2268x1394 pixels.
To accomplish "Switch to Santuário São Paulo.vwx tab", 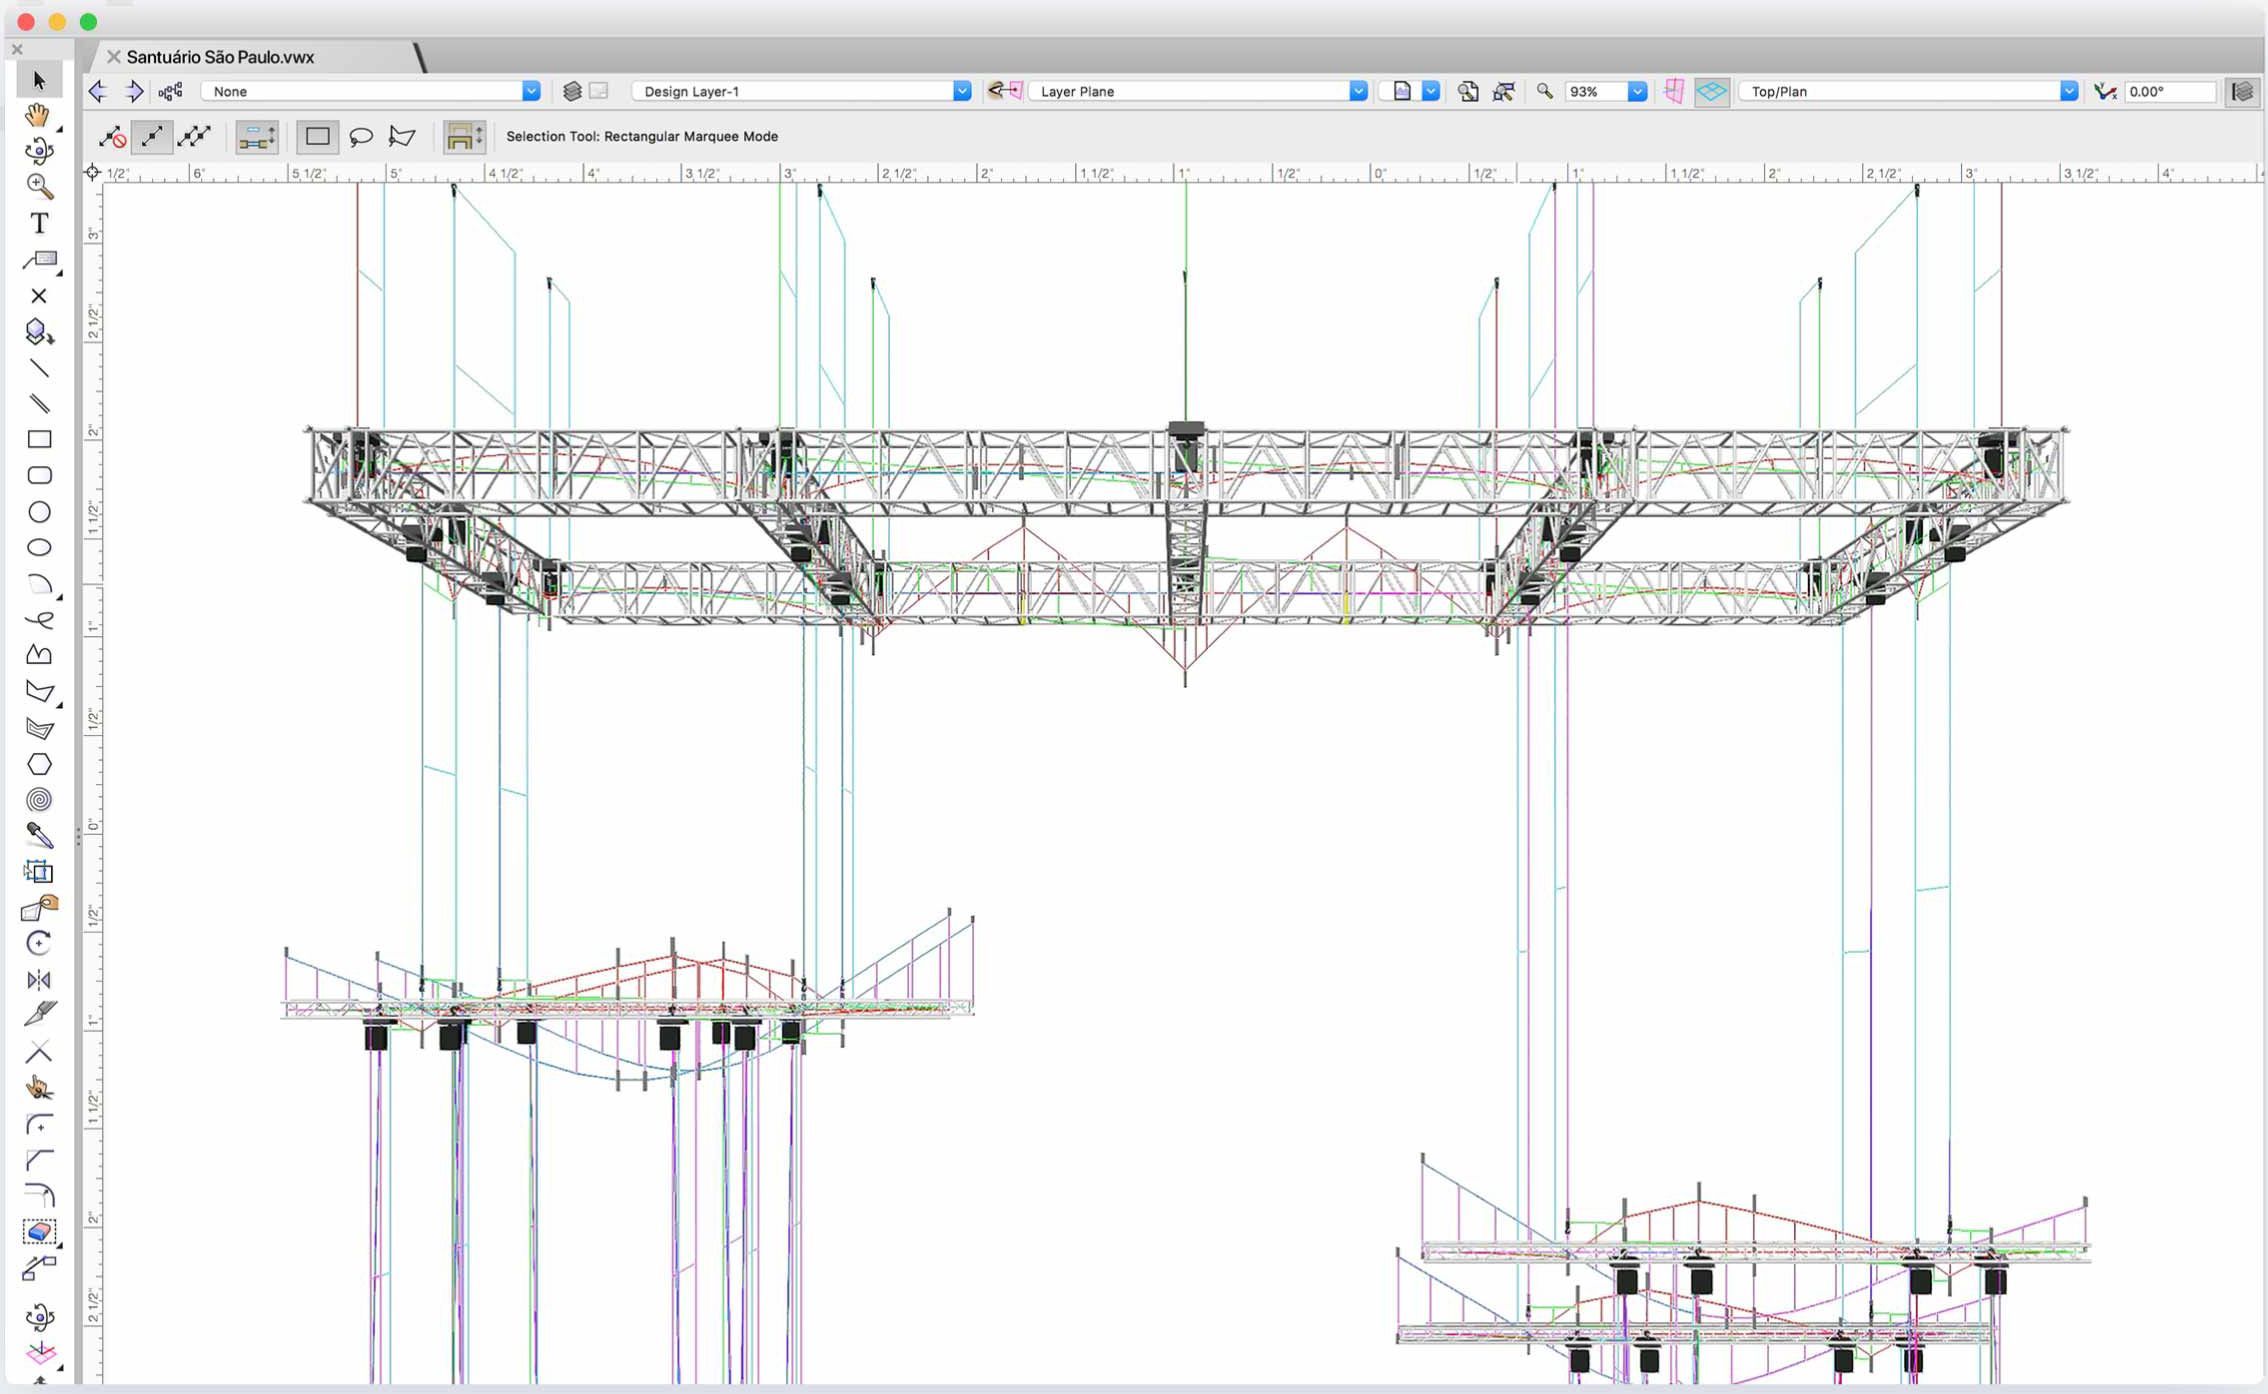I will click(x=220, y=57).
